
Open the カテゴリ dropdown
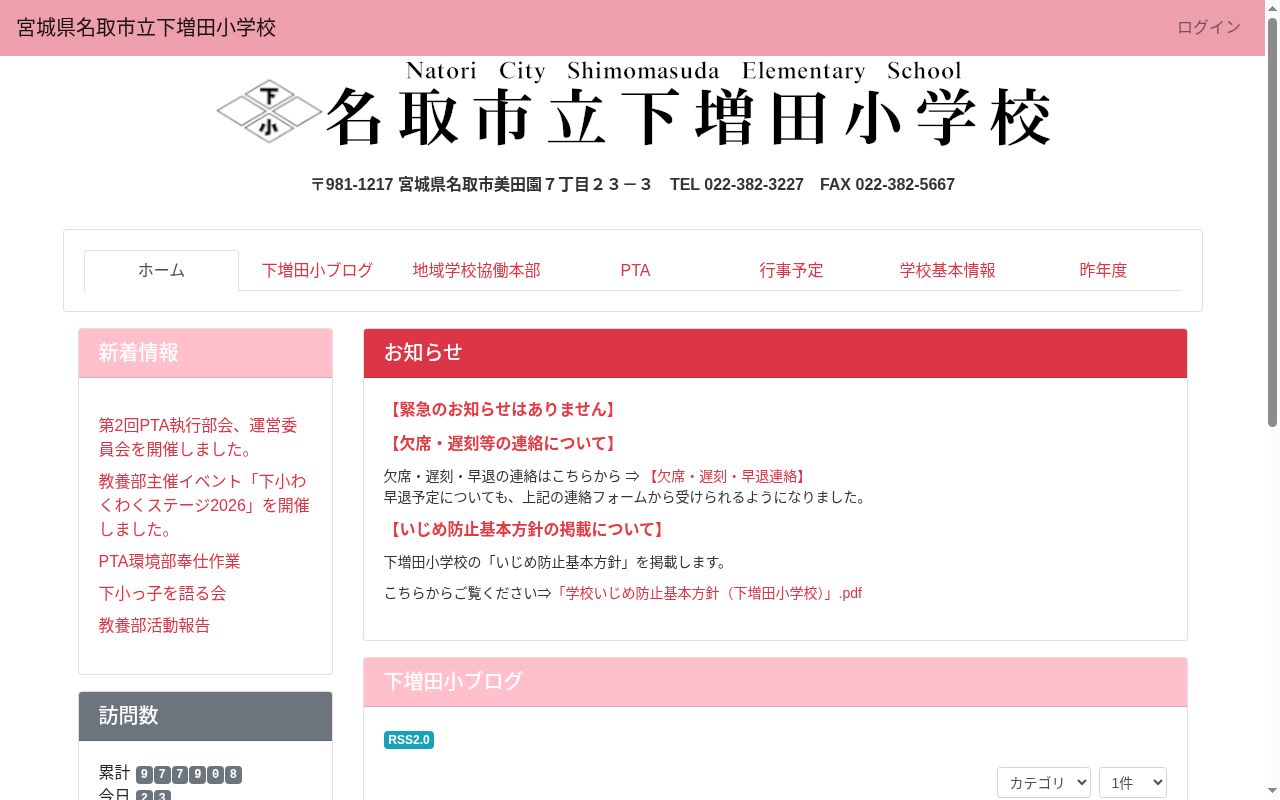[1044, 783]
